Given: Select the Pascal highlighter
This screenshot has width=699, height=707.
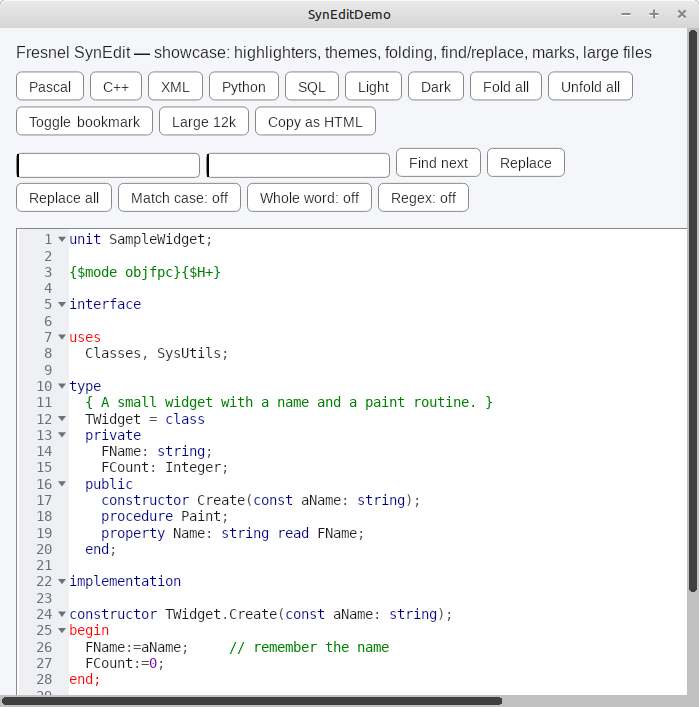Looking at the screenshot, I should click(x=50, y=86).
